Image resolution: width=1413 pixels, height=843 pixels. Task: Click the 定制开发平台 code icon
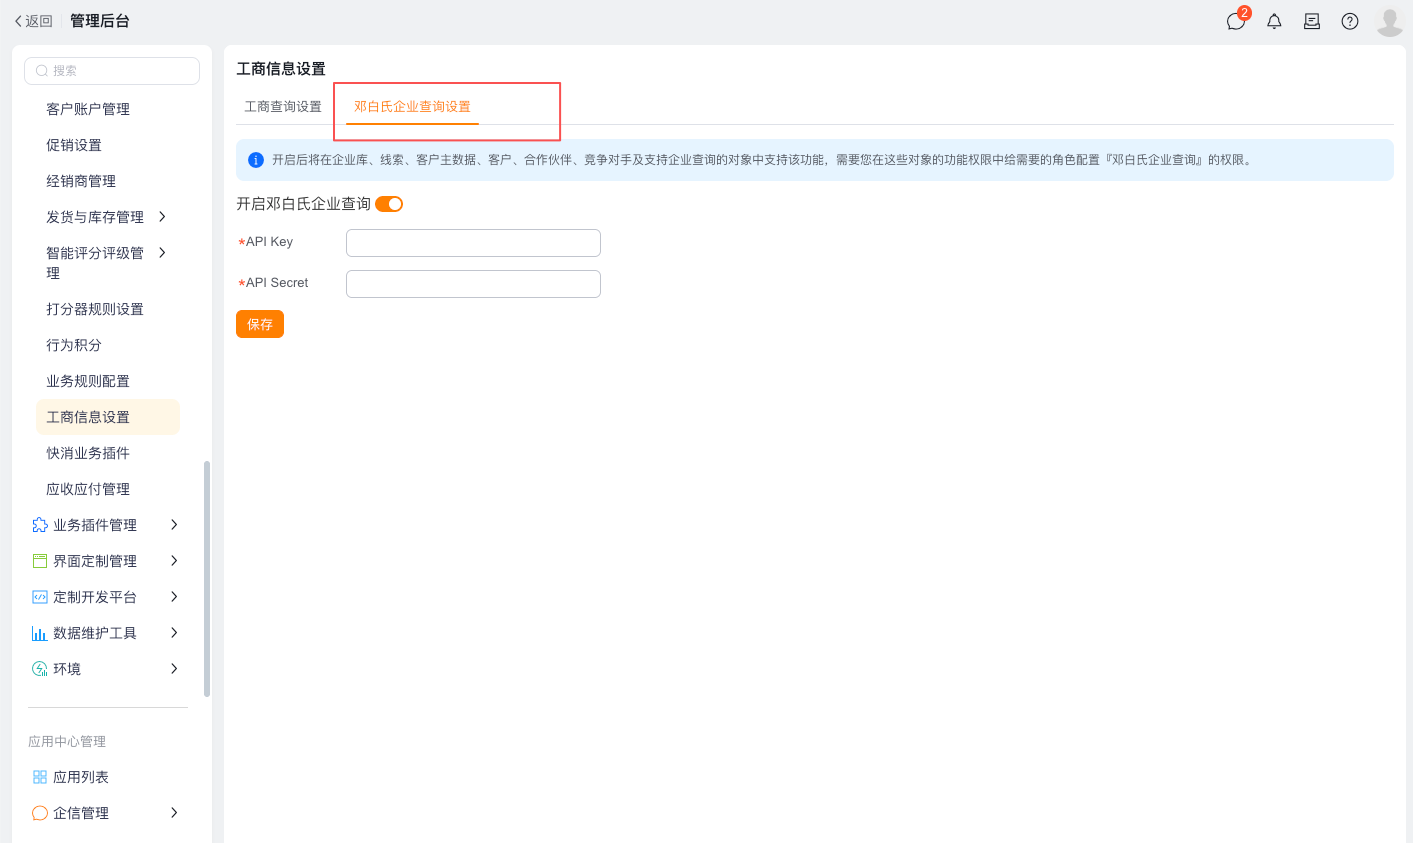(x=40, y=597)
